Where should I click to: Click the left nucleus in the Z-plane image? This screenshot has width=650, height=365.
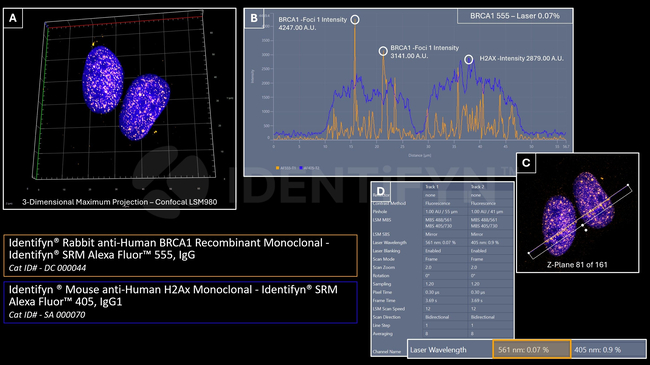(559, 226)
